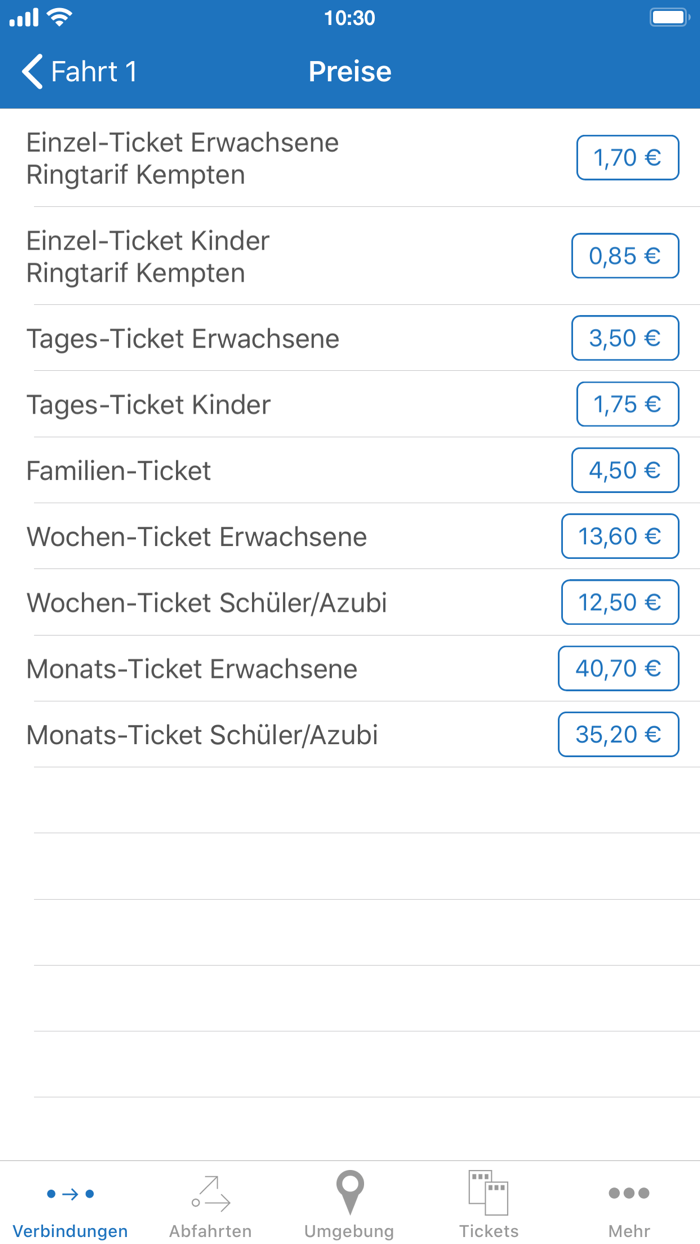Select the 1,70 € Einzel-Ticket Erwachsene price
The image size is (700, 1244).
pos(627,157)
